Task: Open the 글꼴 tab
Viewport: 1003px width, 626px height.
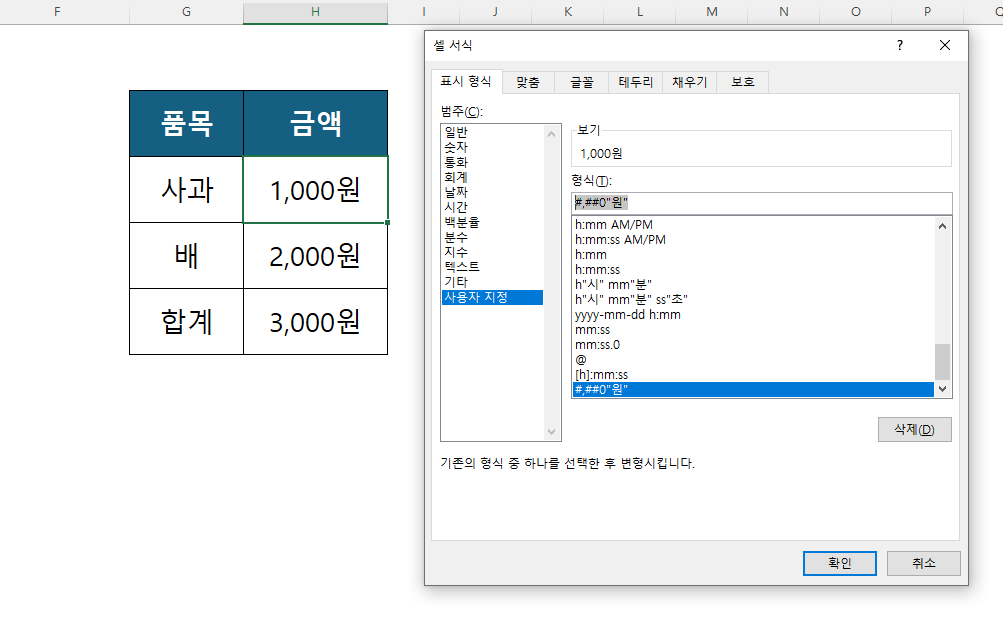Action: click(x=581, y=82)
